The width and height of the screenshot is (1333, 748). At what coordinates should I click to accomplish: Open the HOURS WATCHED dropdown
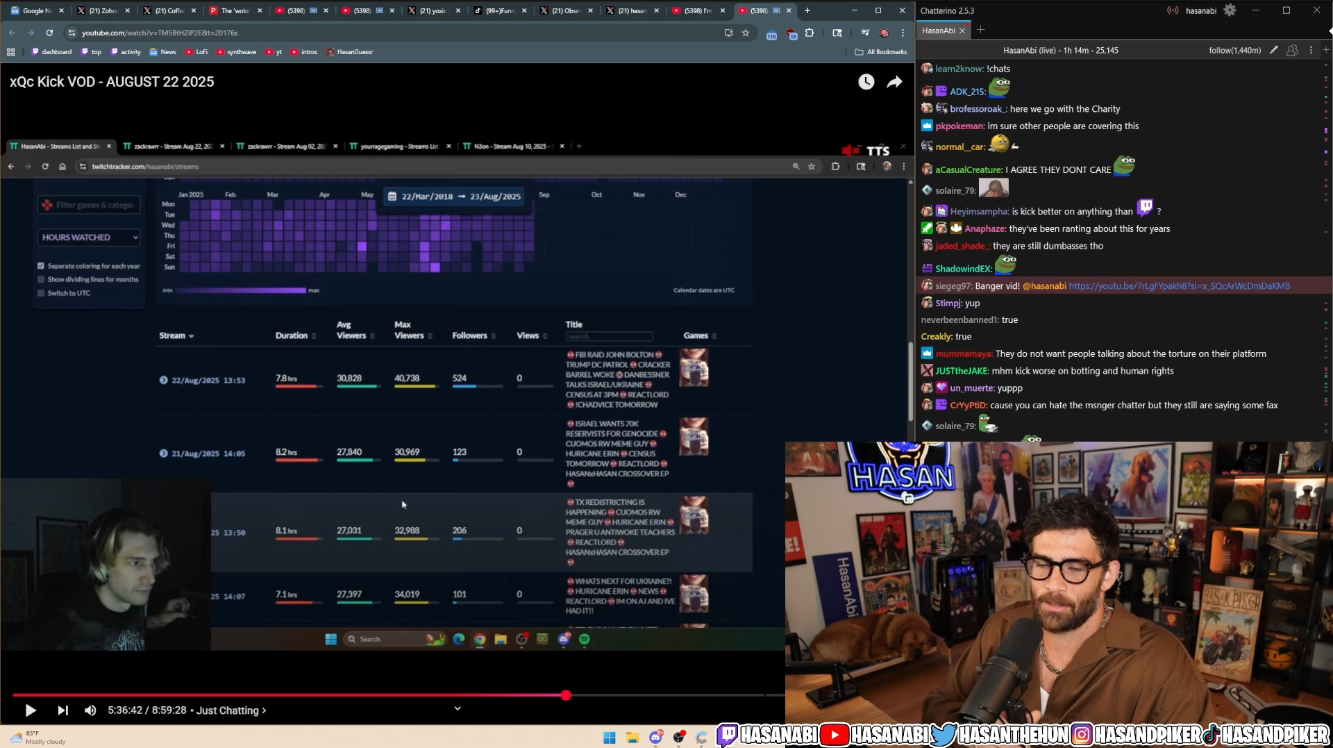pyautogui.click(x=89, y=237)
